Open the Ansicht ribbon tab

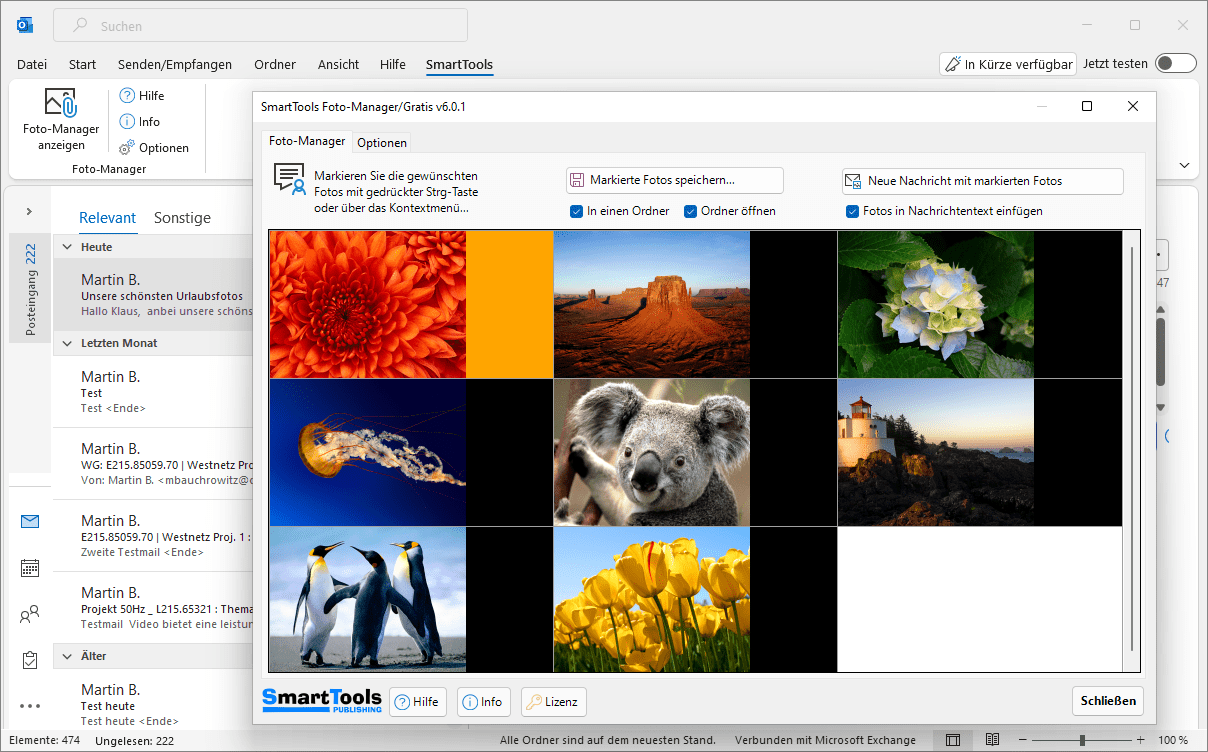[x=338, y=64]
